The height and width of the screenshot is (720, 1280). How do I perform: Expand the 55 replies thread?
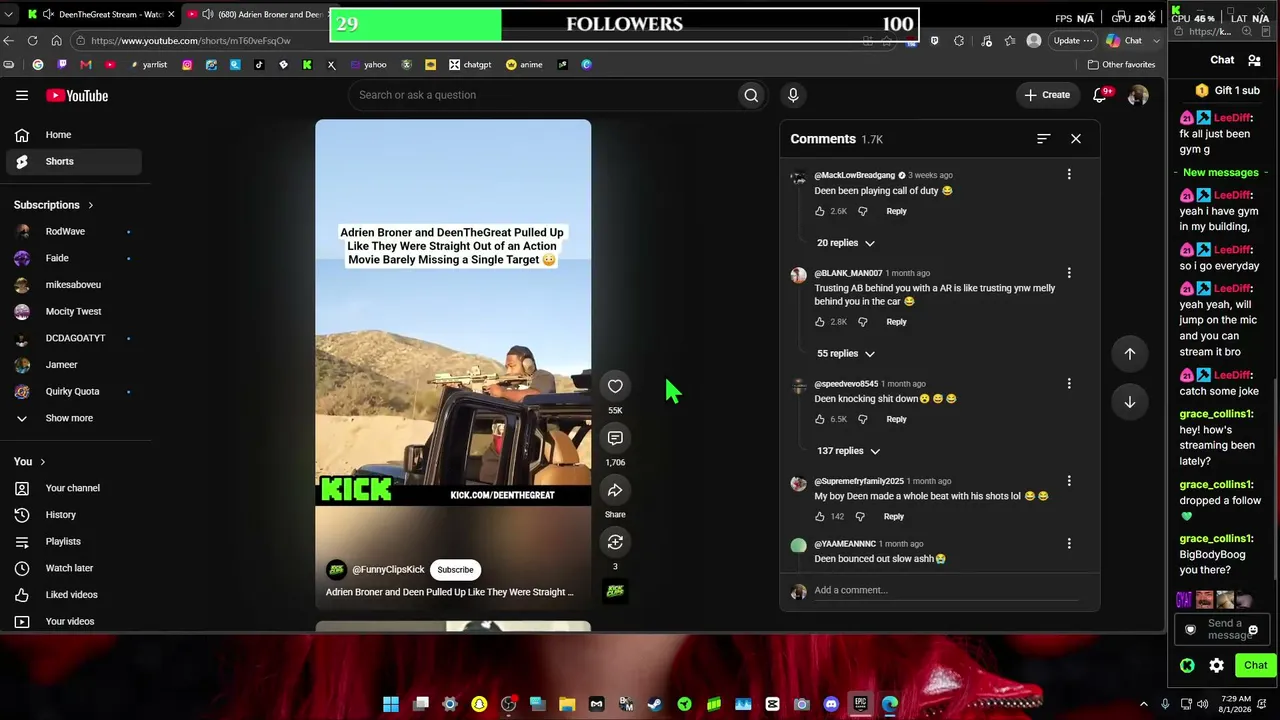pos(846,354)
